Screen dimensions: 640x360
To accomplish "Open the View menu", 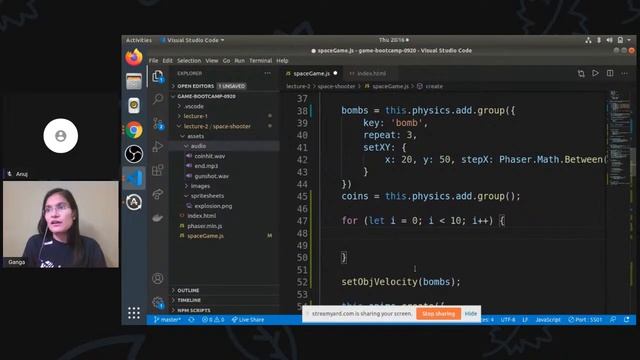I will coord(211,60).
